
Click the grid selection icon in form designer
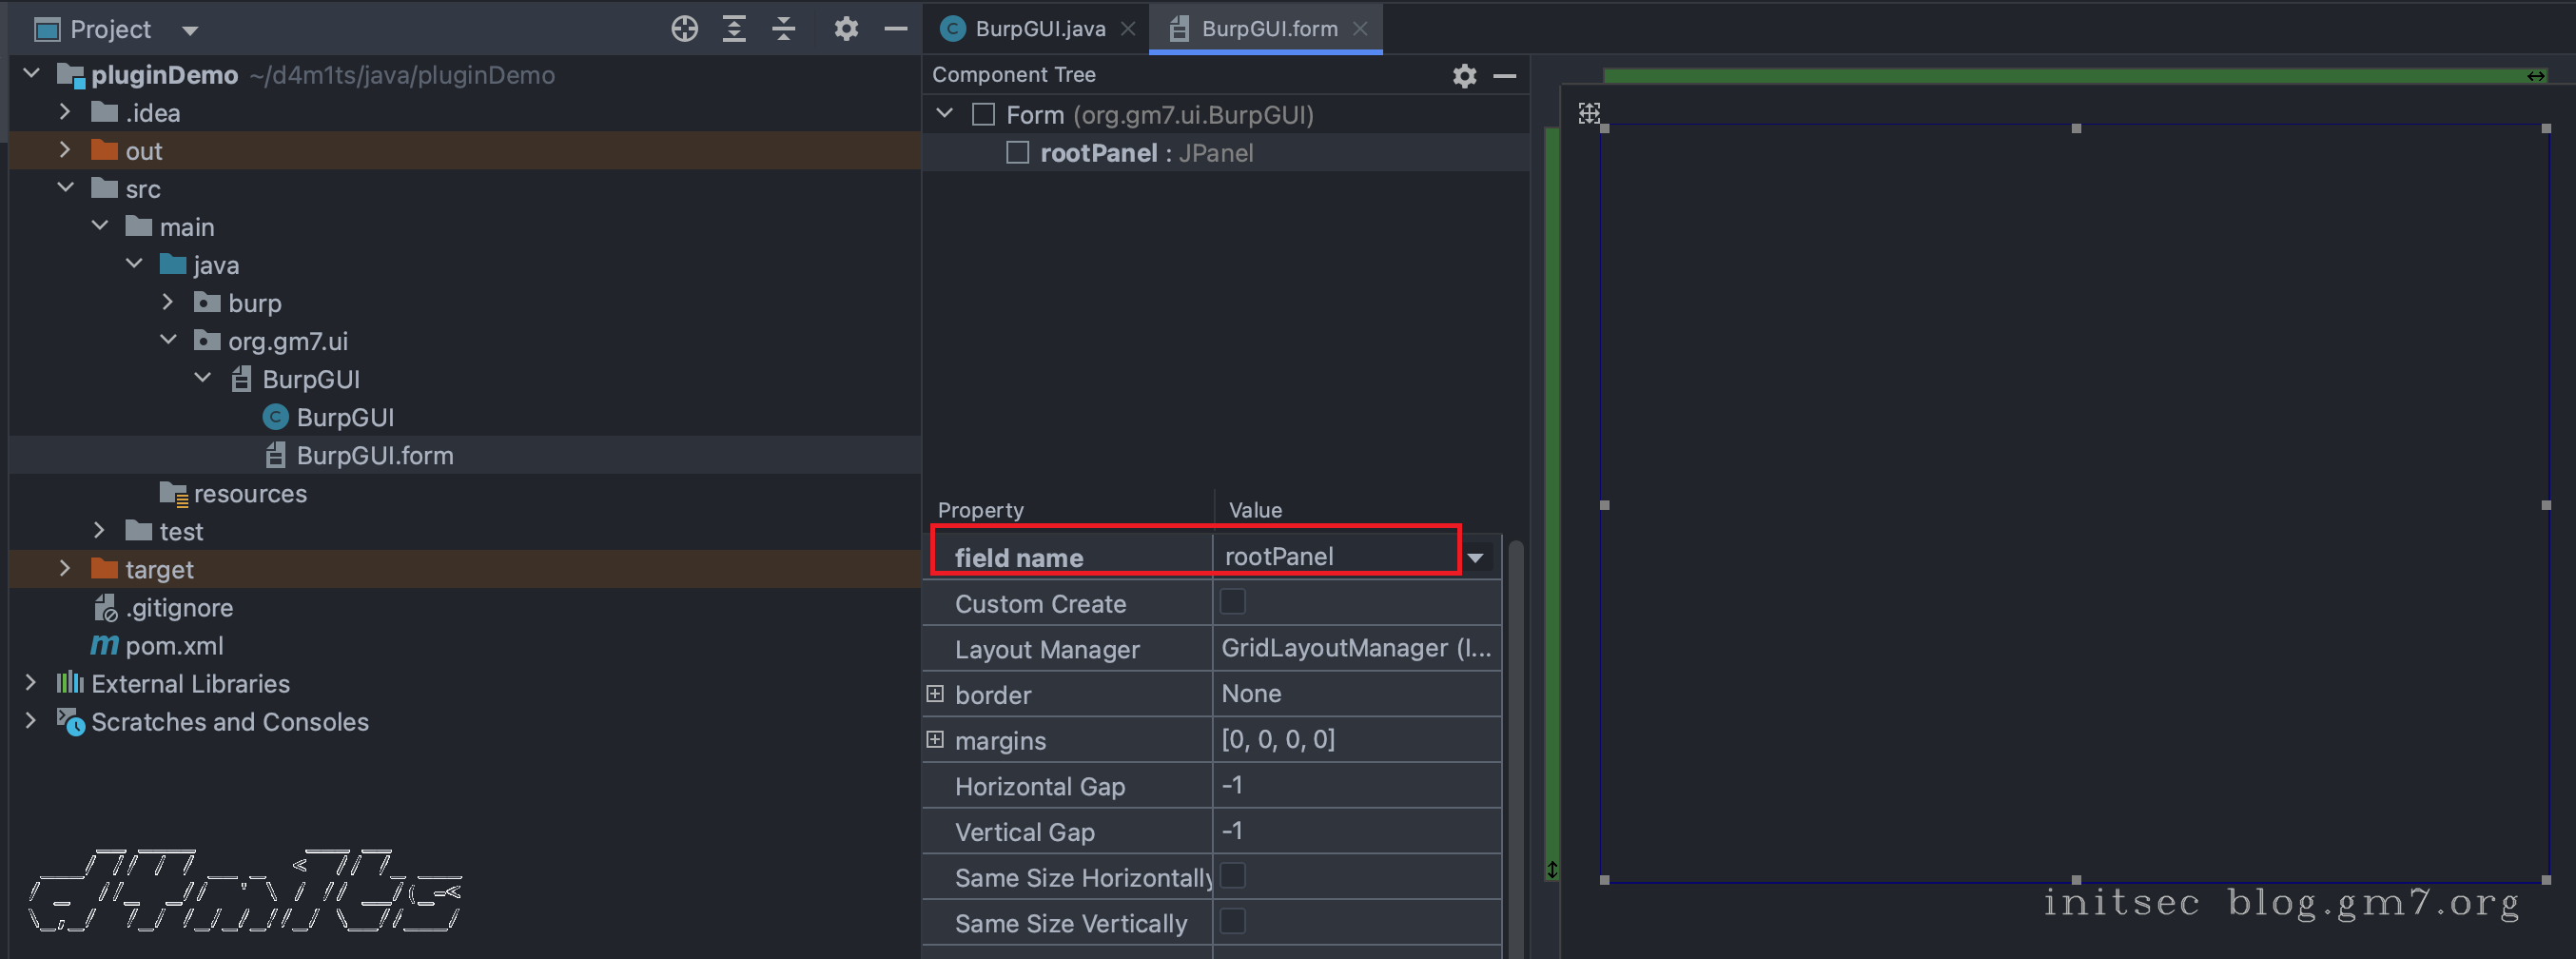click(x=1589, y=113)
